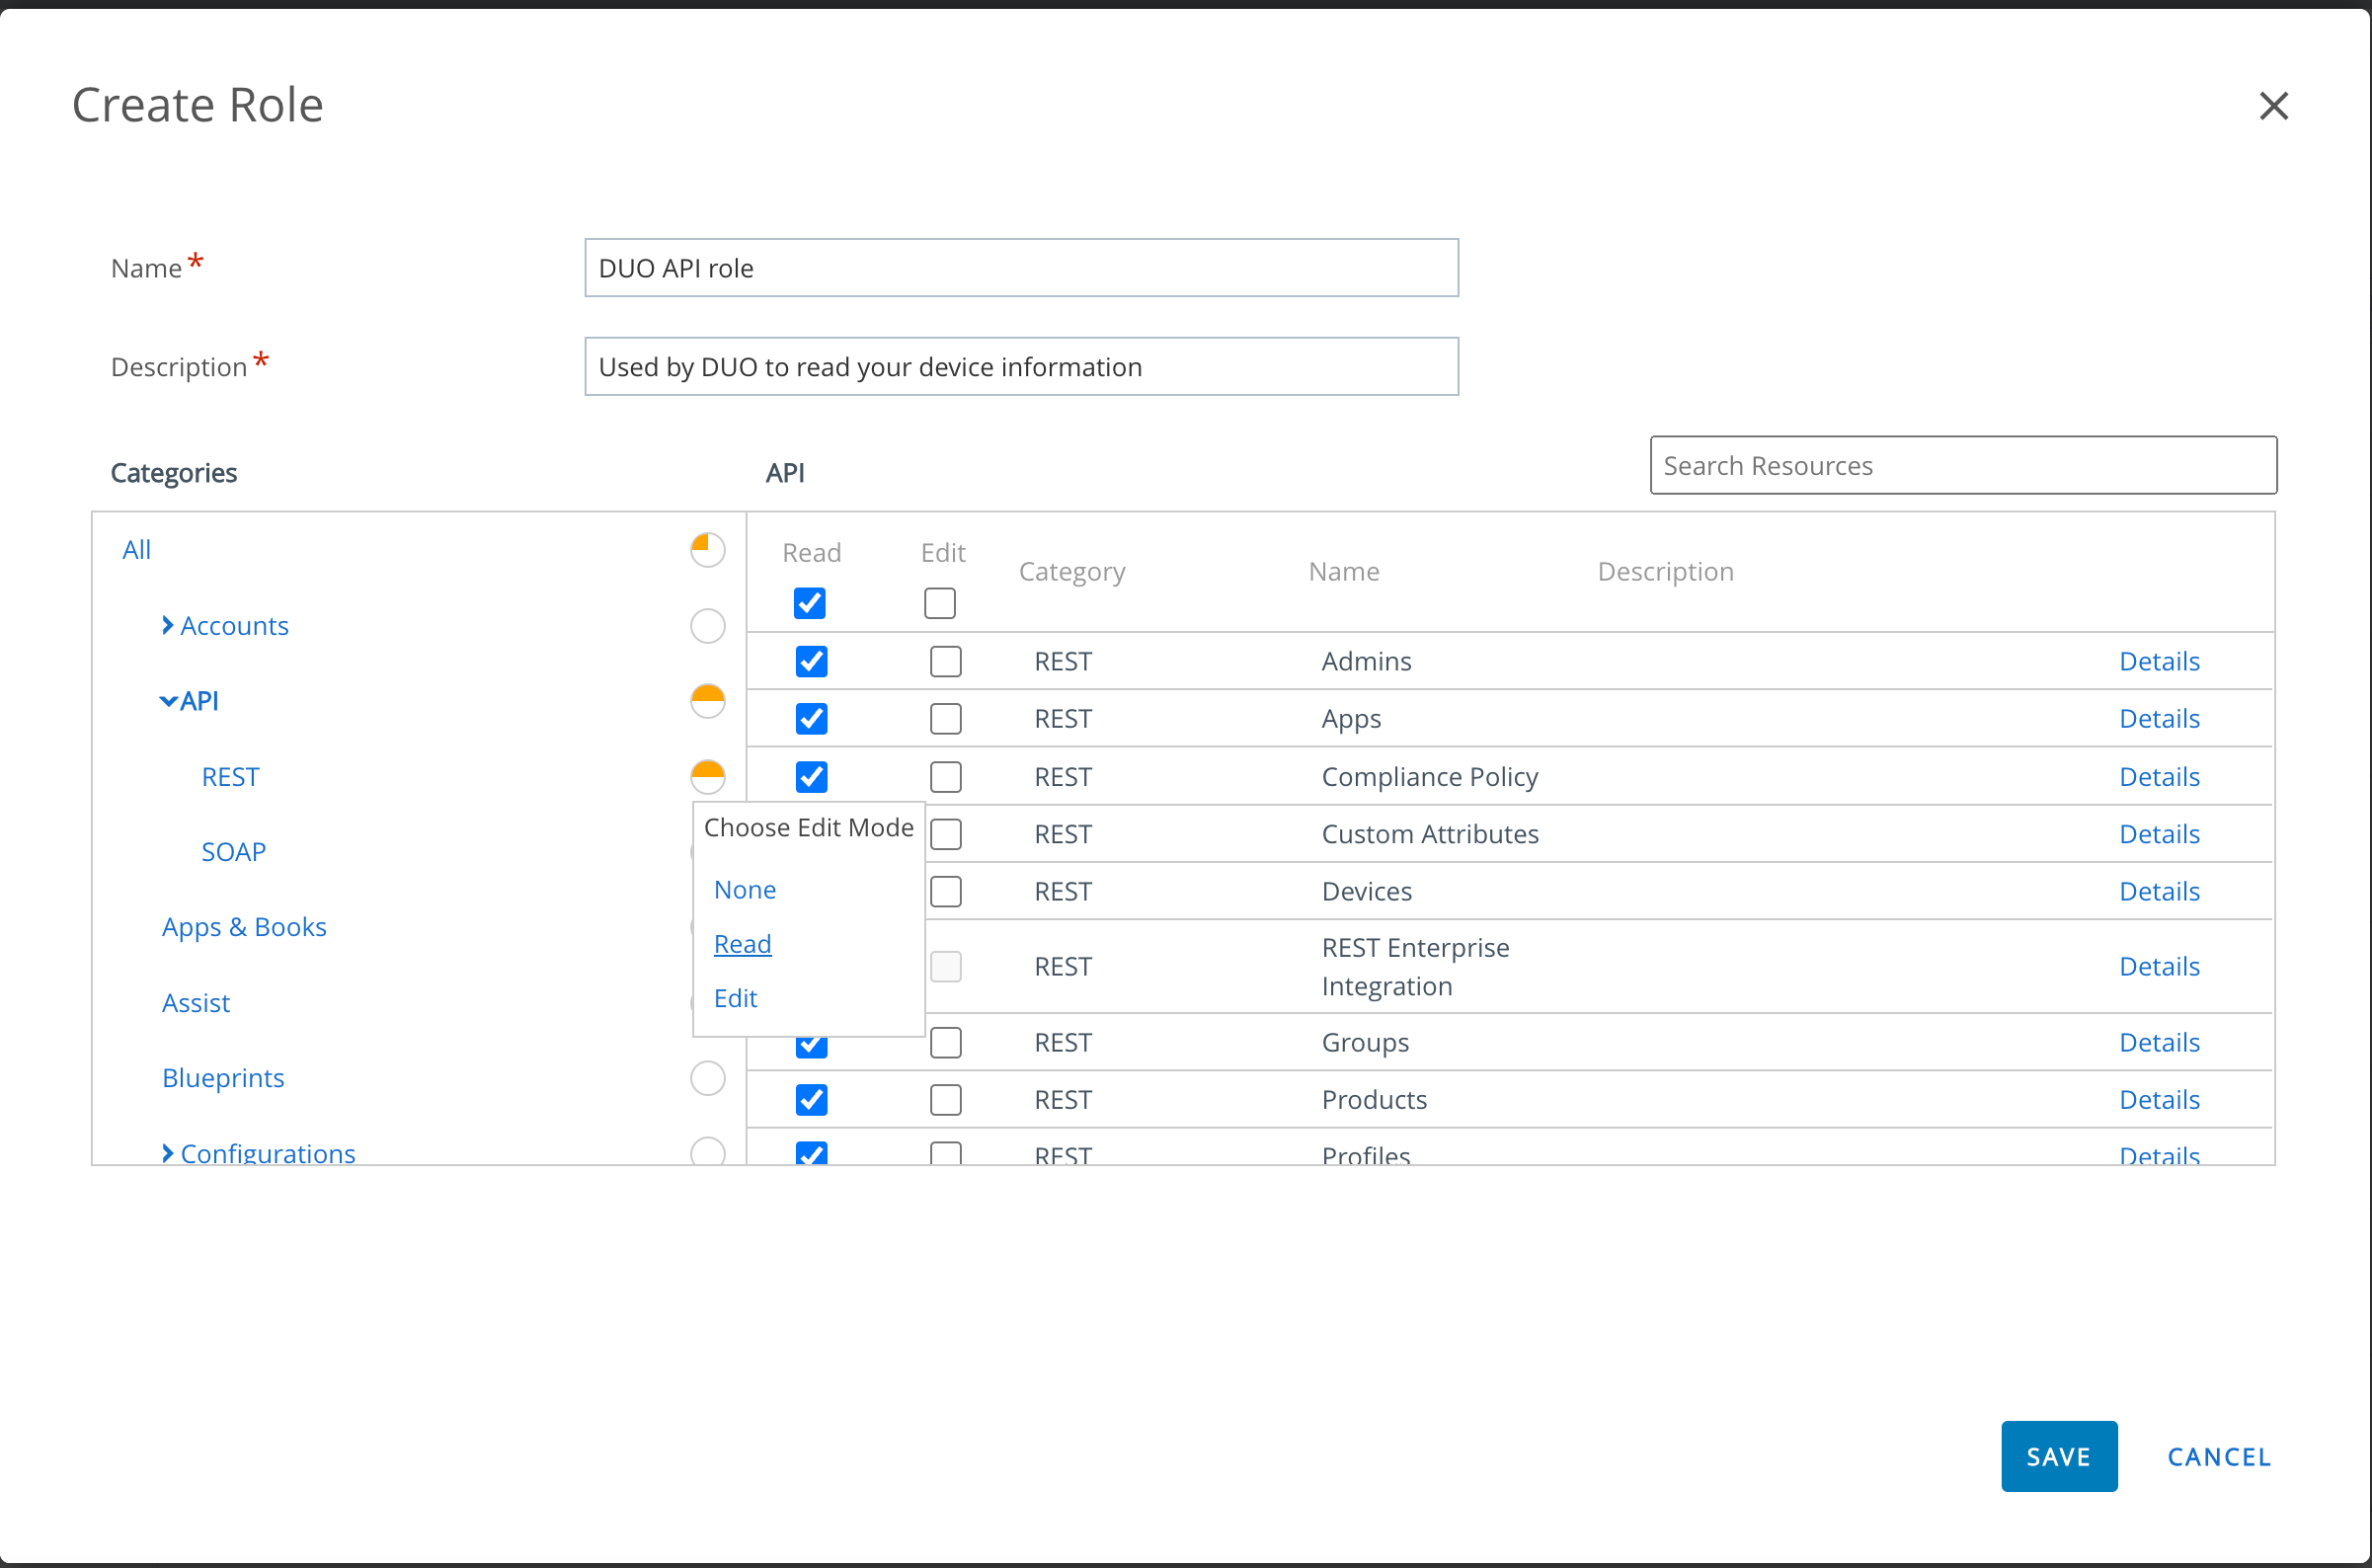The image size is (2372, 1568).
Task: Close the Create Role dialog
Action: point(2274,106)
